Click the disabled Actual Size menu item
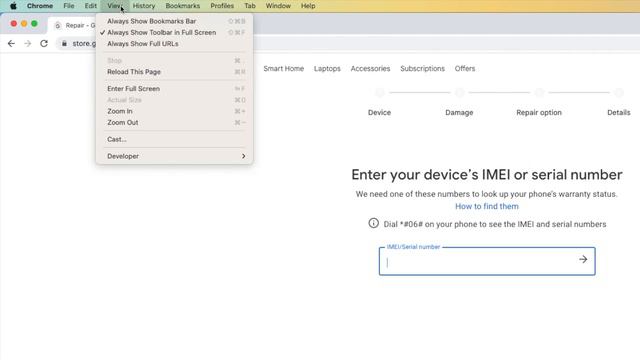 pyautogui.click(x=174, y=100)
